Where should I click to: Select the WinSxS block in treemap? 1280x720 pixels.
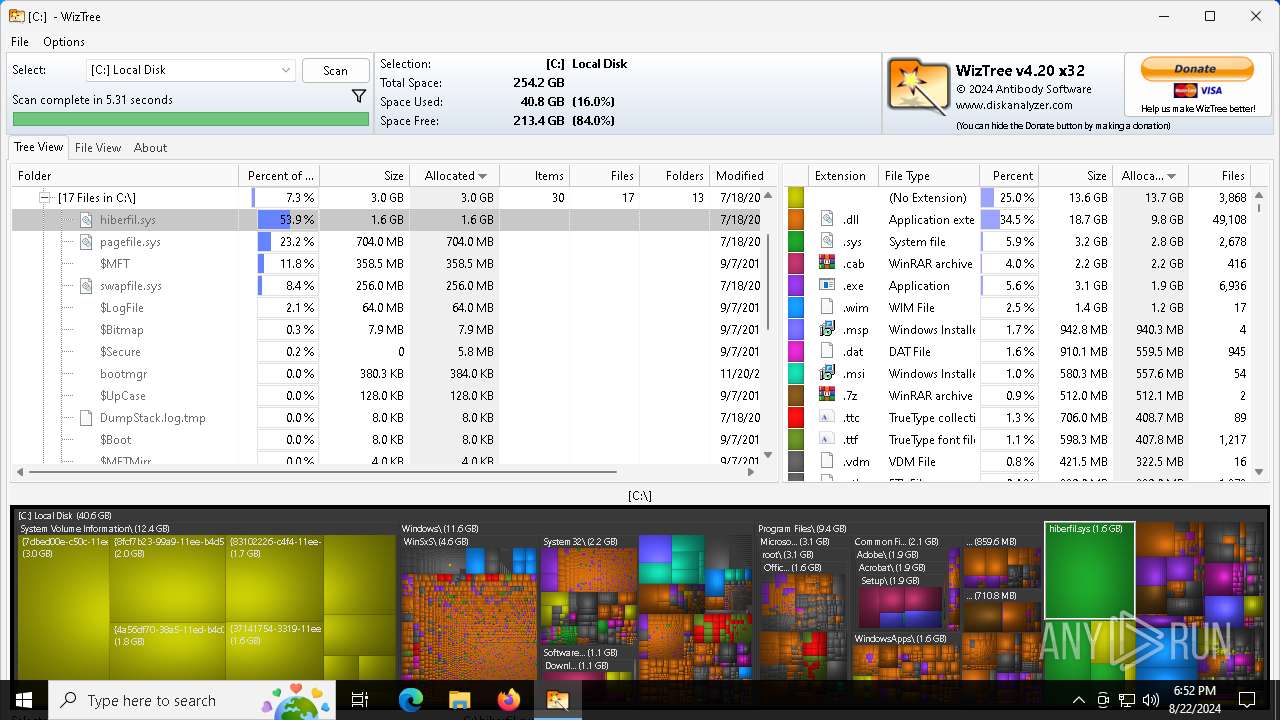pyautogui.click(x=469, y=610)
